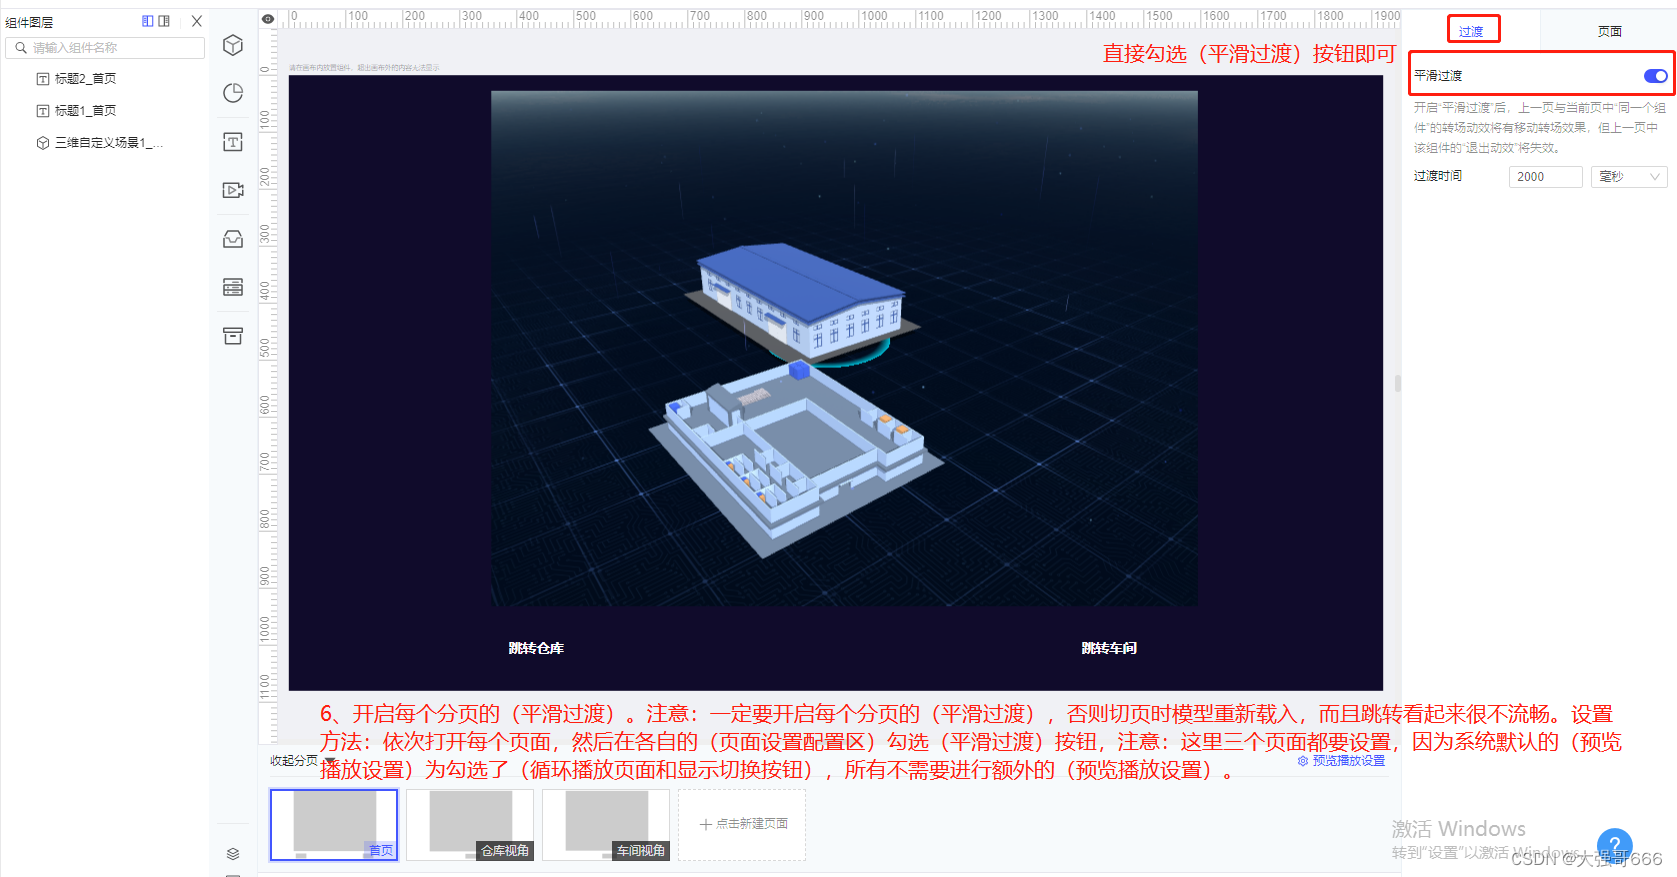
Task: Open the media video components icon
Action: point(233,190)
